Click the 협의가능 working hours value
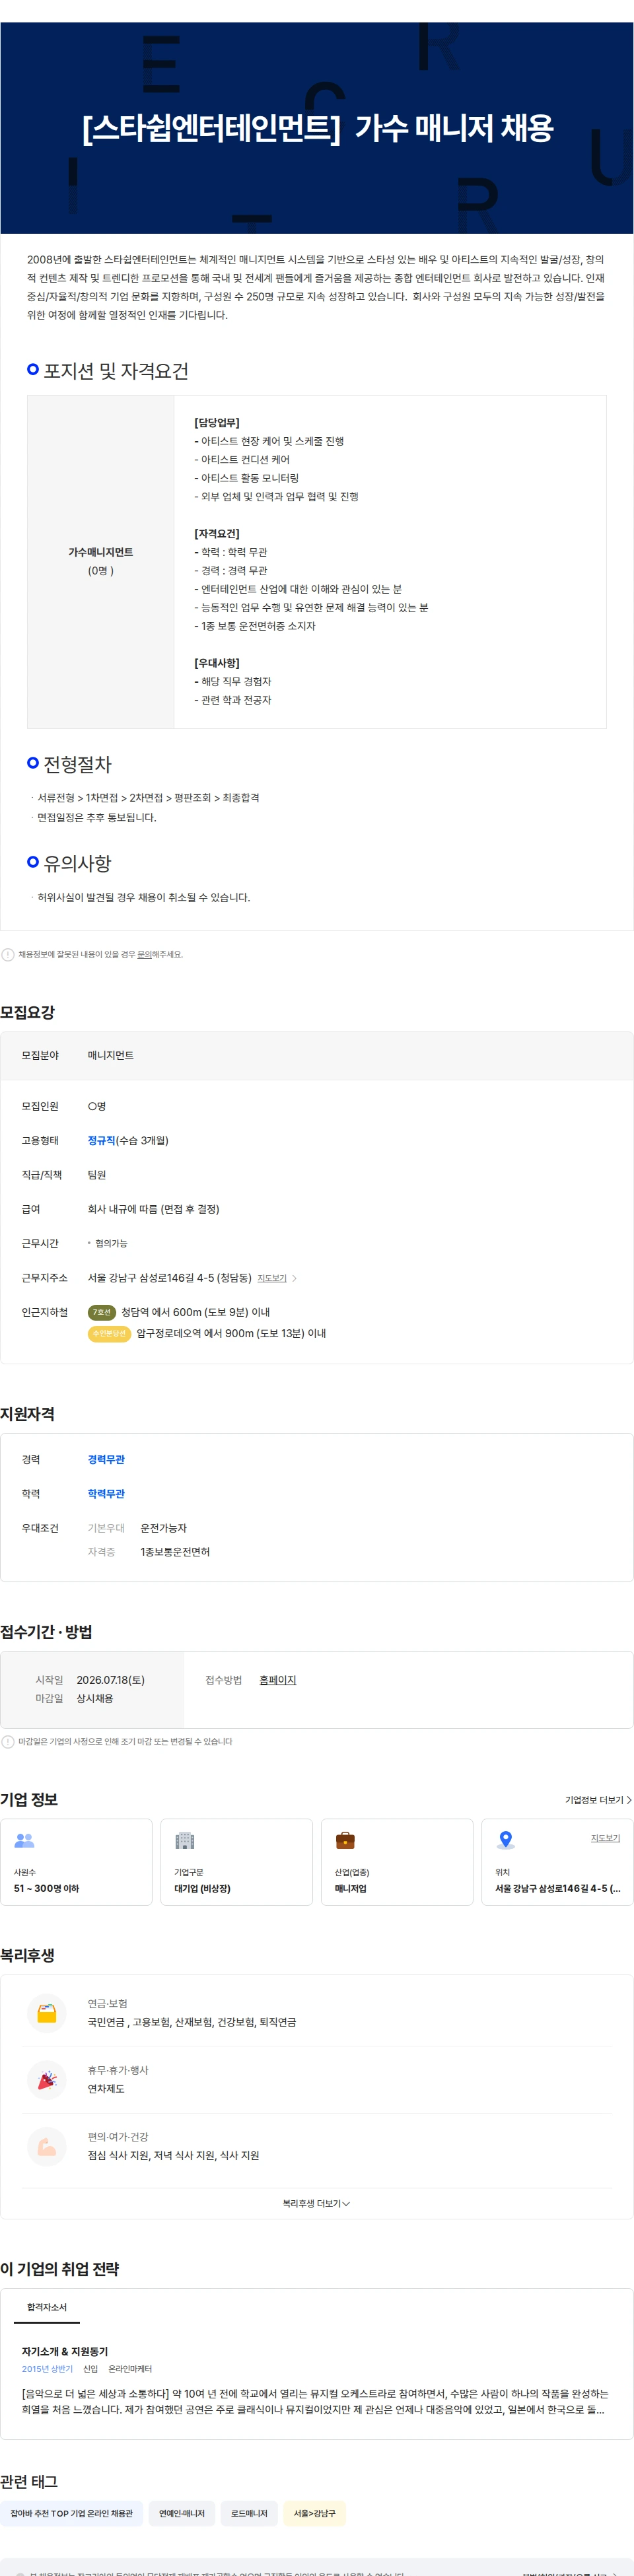Image resolution: width=634 pixels, height=2576 pixels. click(111, 1243)
